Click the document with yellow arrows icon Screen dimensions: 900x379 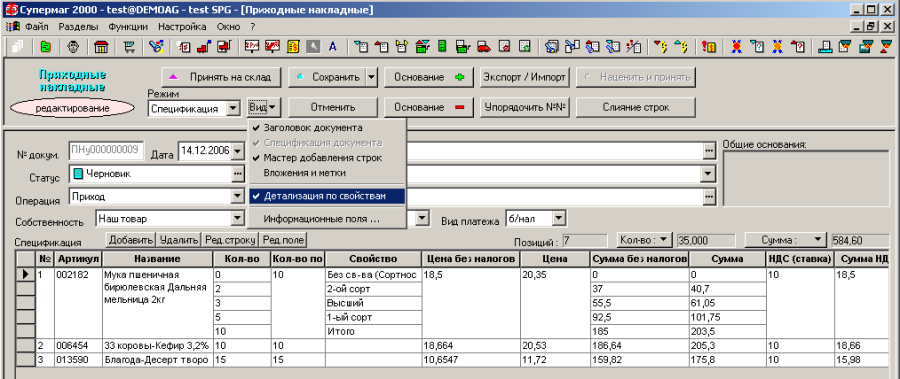[401, 47]
